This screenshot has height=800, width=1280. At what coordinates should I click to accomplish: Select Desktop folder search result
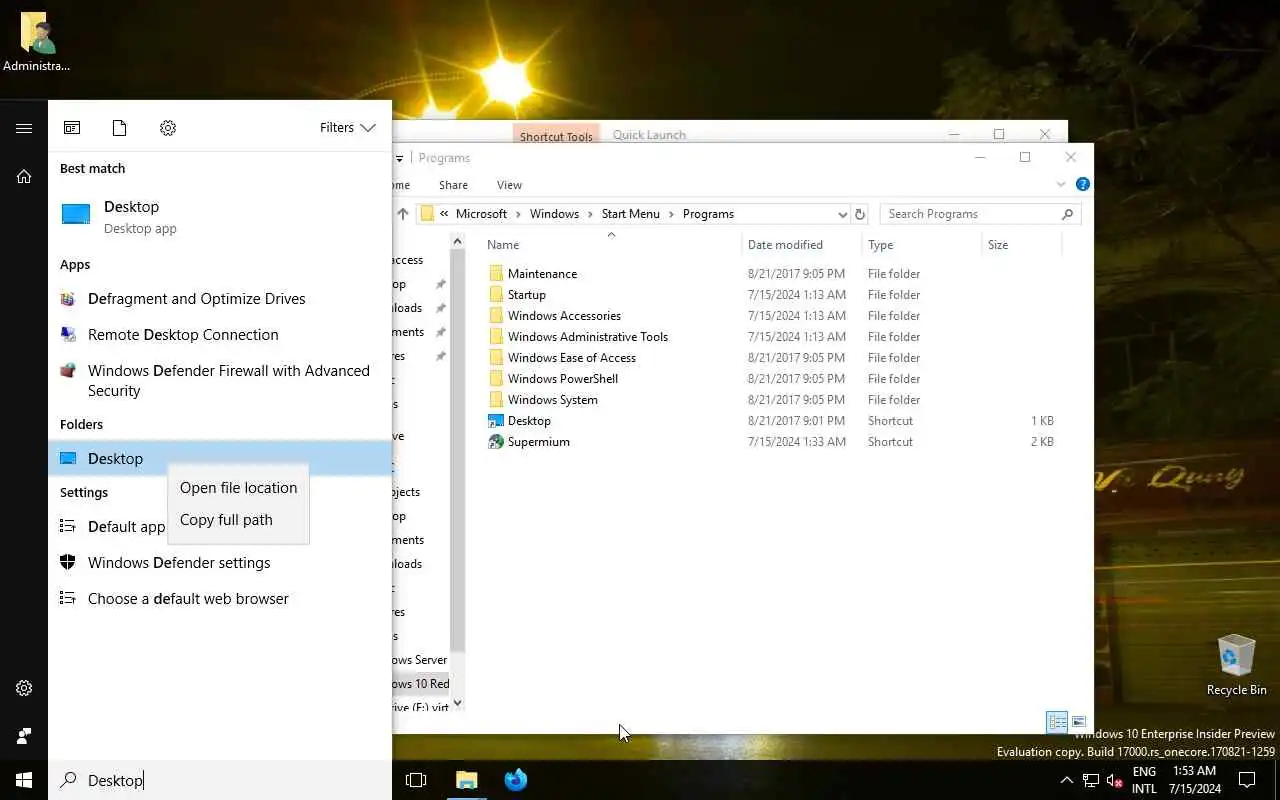[x=220, y=458]
